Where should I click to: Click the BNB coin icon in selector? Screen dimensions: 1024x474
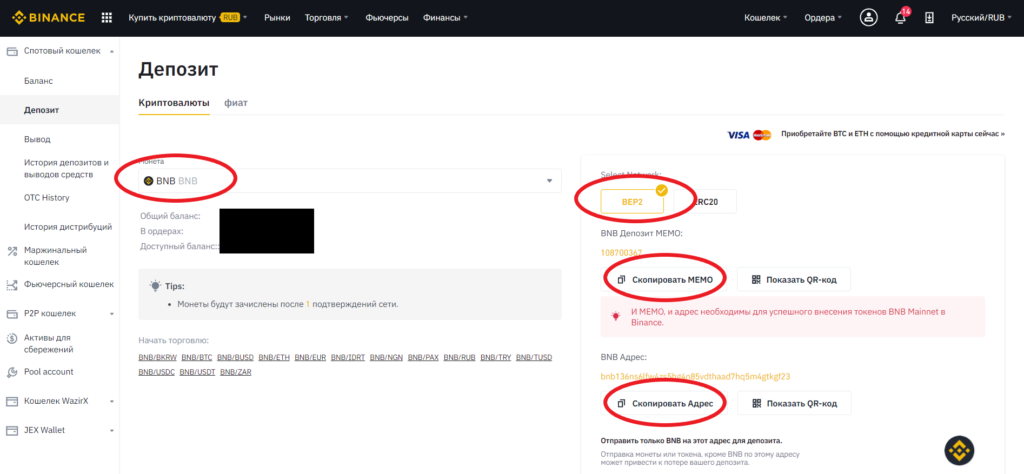[149, 181]
